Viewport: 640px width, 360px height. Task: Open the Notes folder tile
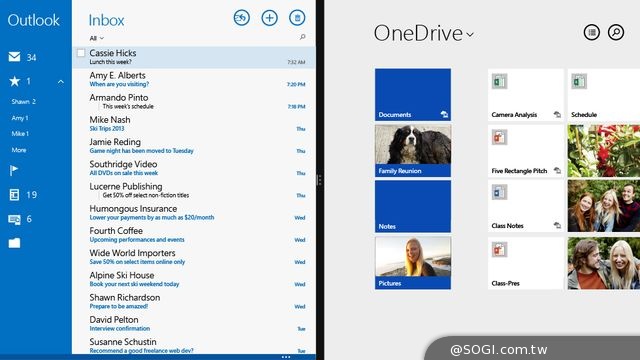(x=413, y=207)
